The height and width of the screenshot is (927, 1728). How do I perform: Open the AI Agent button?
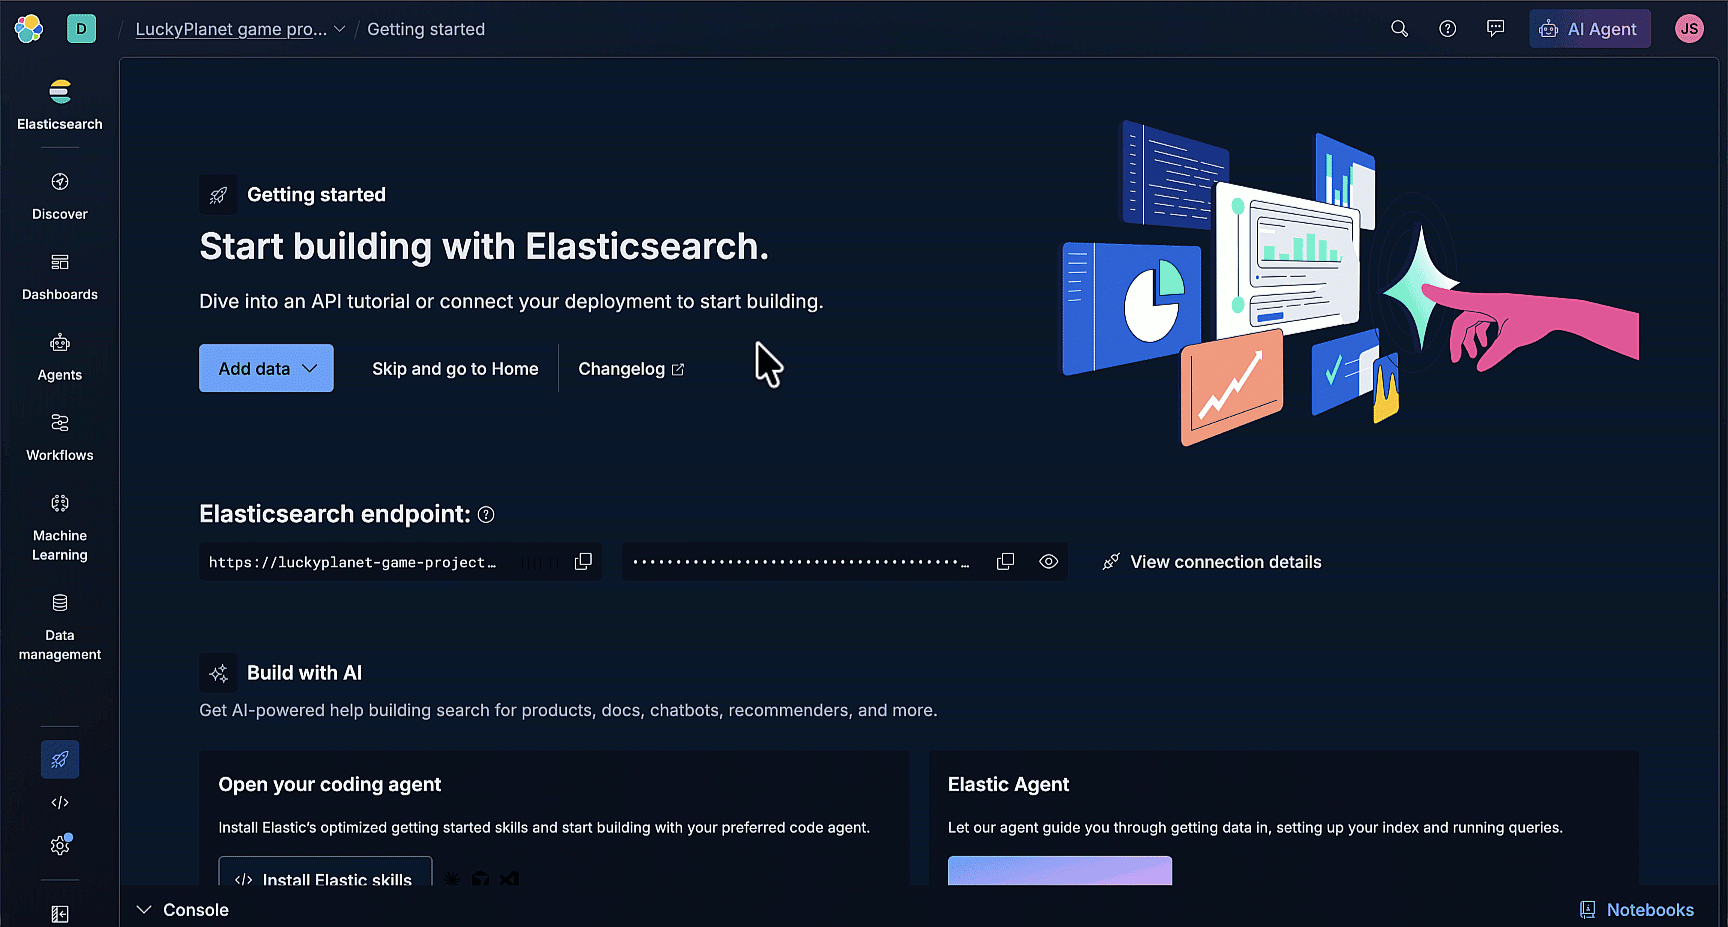coord(1590,29)
